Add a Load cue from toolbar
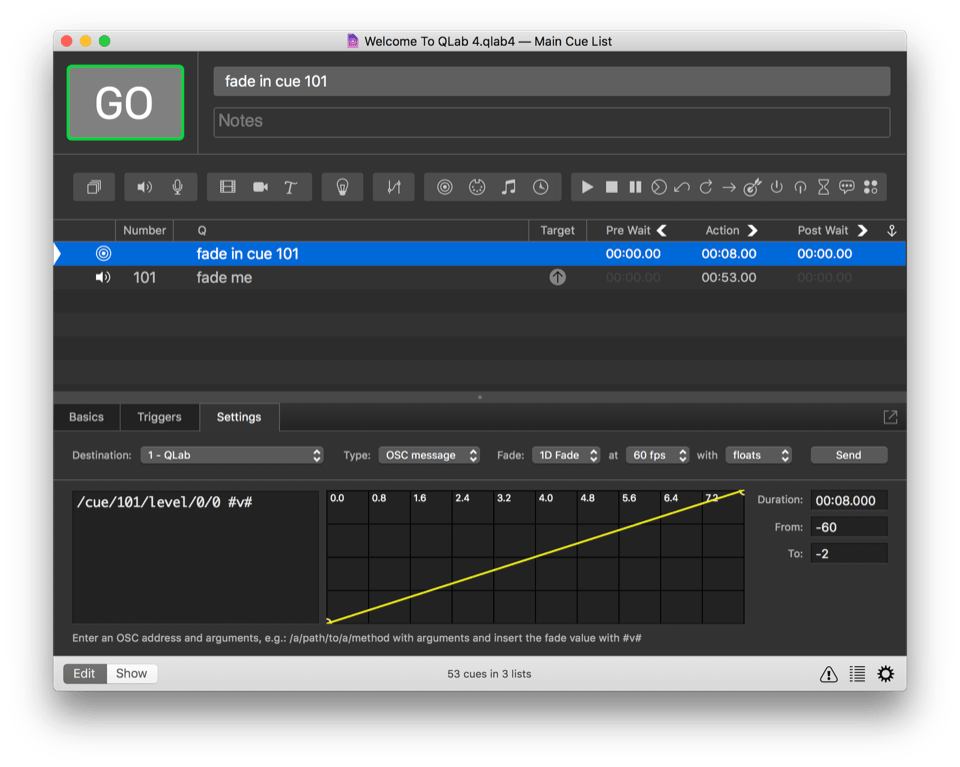 click(x=659, y=187)
